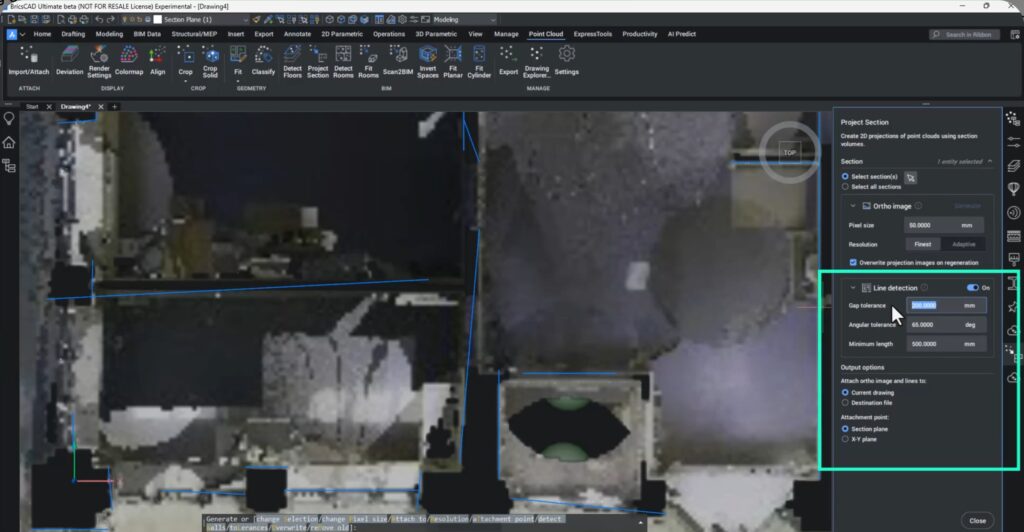
Task: Open the Annotate ribbon tab
Action: click(297, 34)
